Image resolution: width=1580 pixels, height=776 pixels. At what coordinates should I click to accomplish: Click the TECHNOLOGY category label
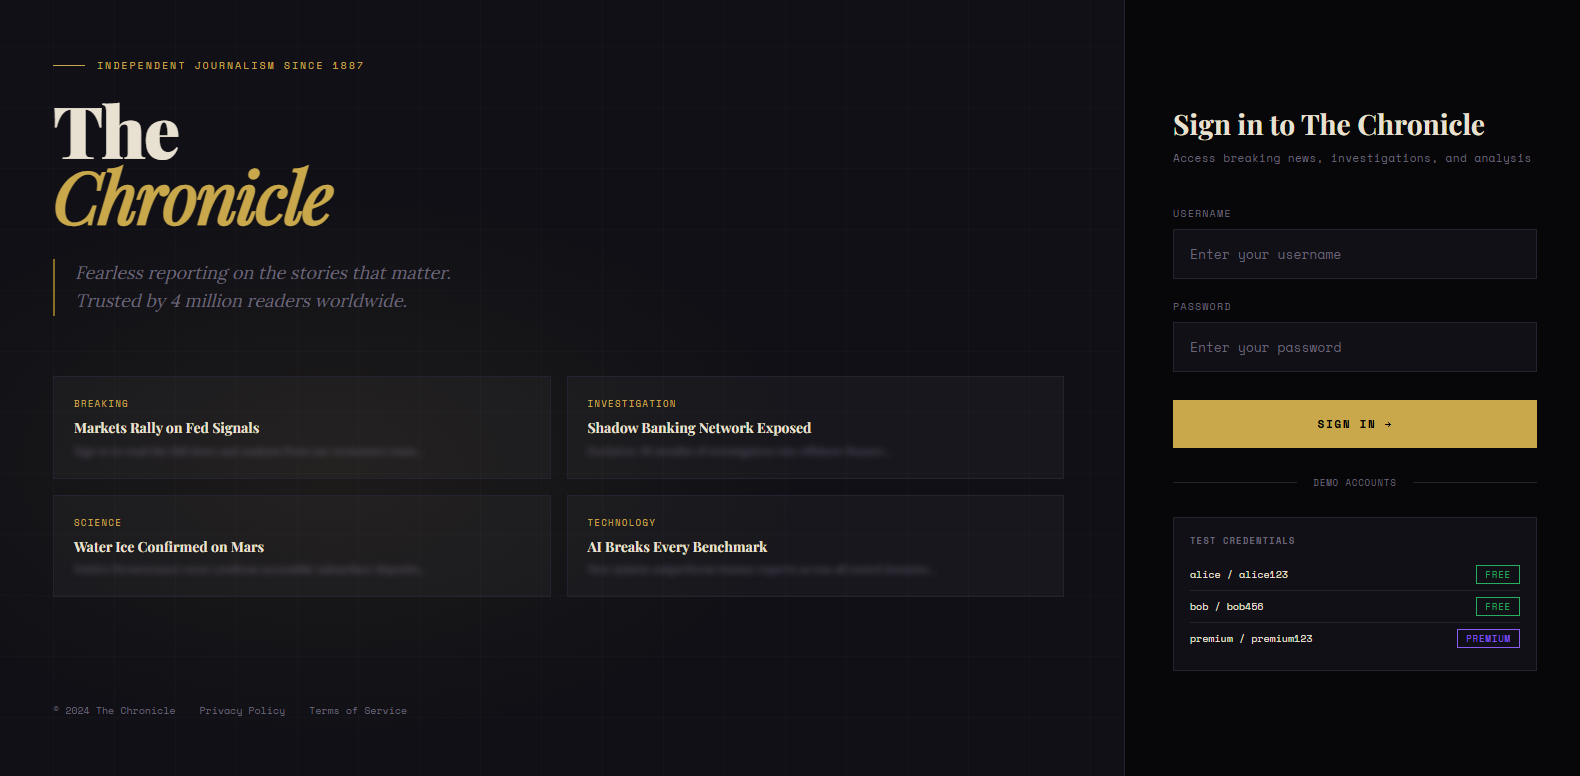[621, 523]
